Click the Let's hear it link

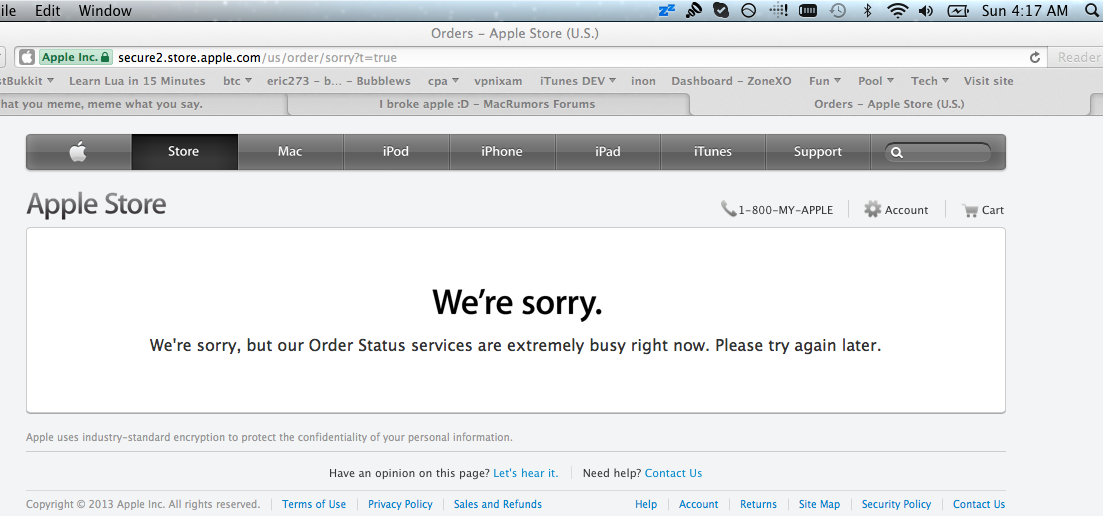pyautogui.click(x=525, y=473)
